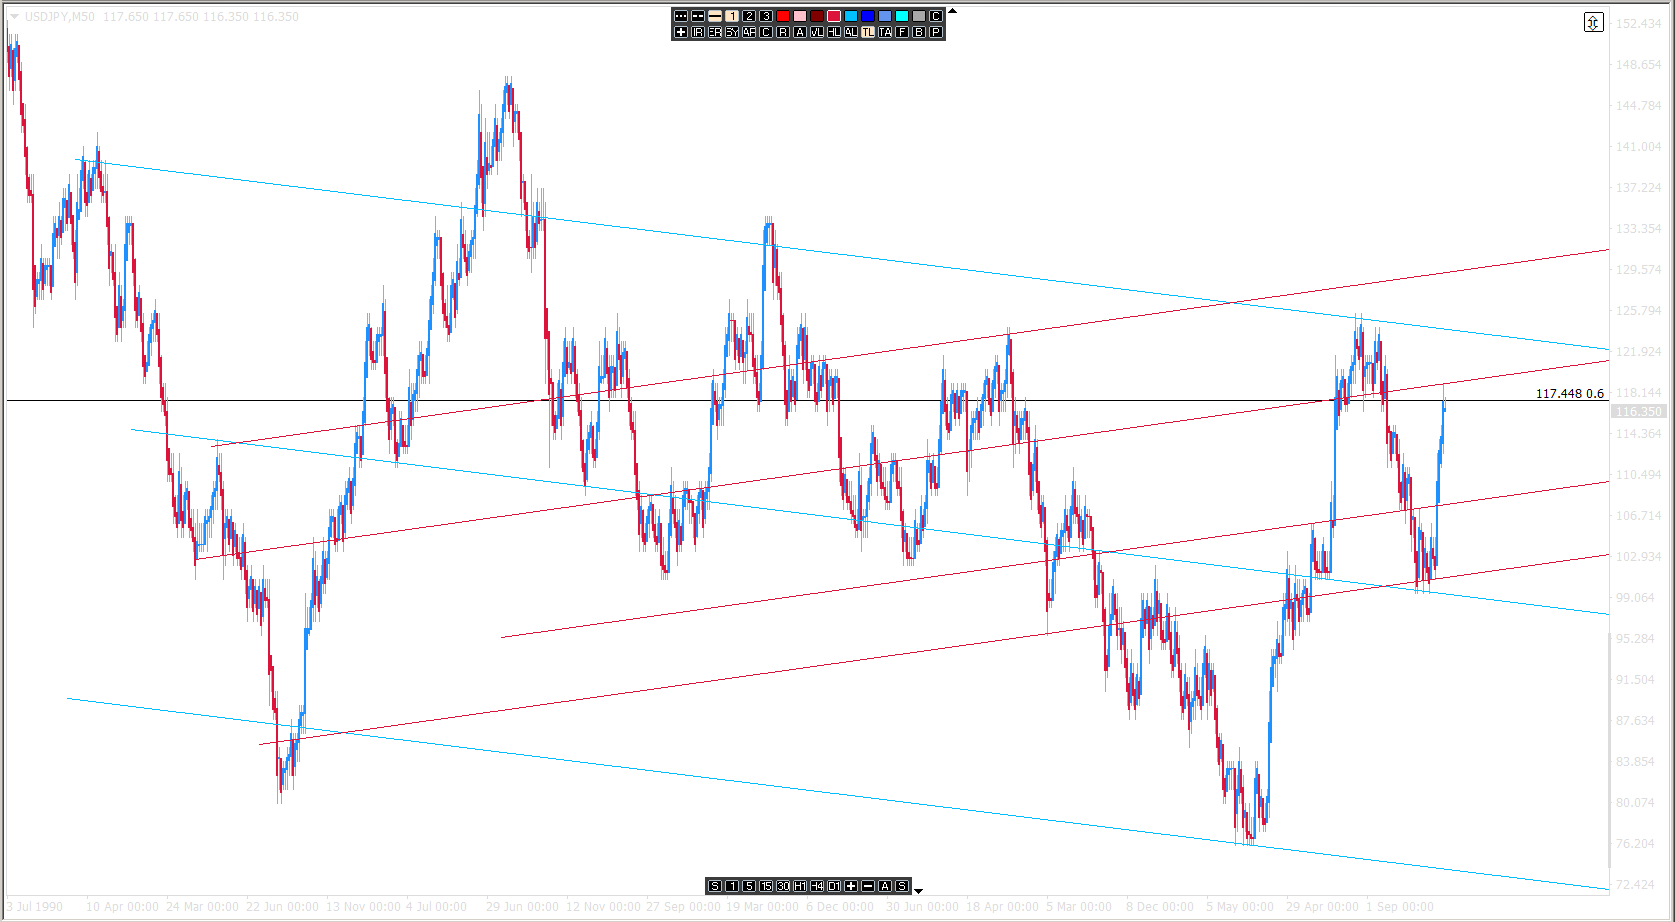Click the C button beside the gray swatch
The height and width of the screenshot is (922, 1676).
[x=936, y=16]
